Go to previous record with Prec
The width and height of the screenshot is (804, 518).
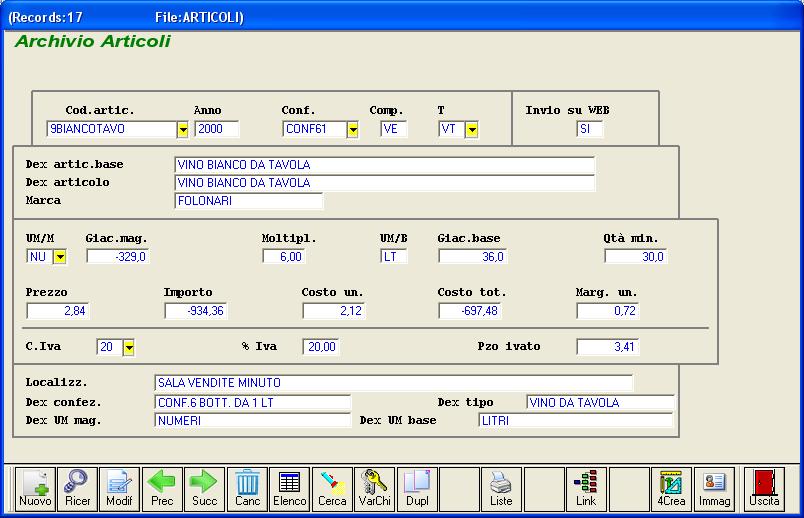click(x=162, y=489)
